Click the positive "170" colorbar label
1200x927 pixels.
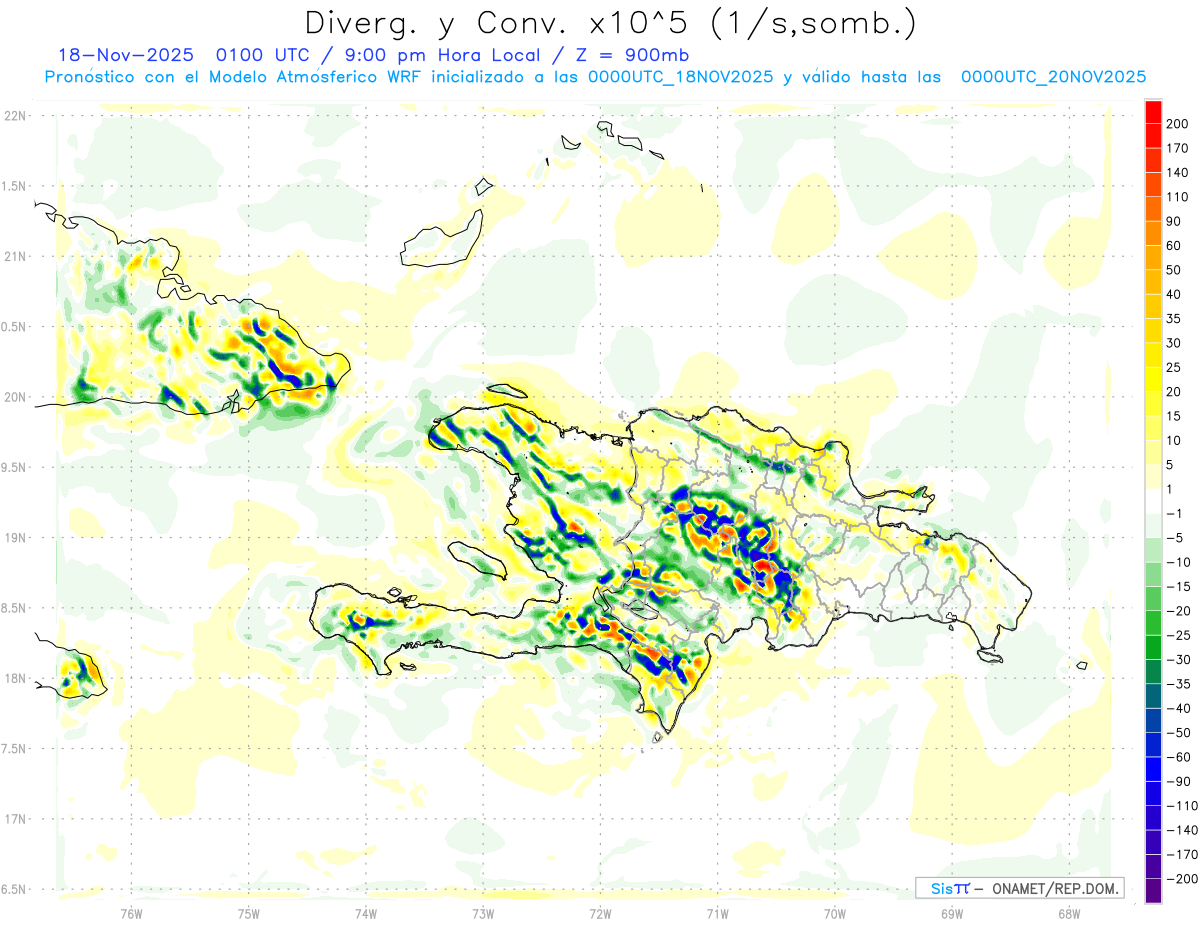pos(1177,148)
